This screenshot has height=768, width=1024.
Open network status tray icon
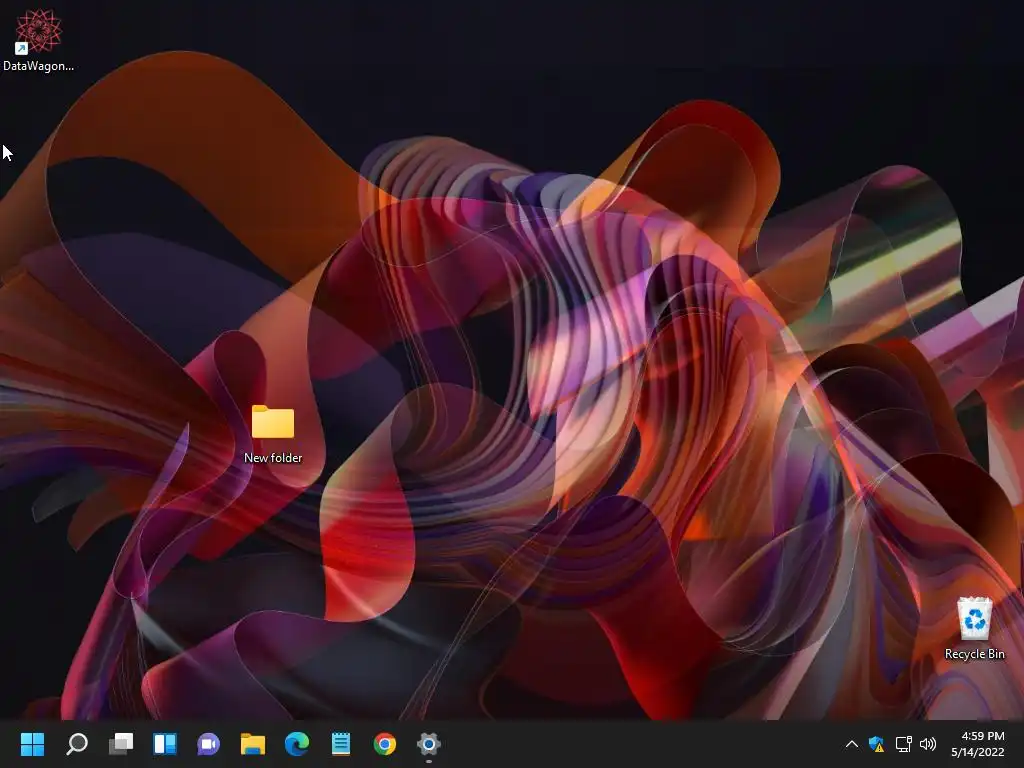pos(903,744)
